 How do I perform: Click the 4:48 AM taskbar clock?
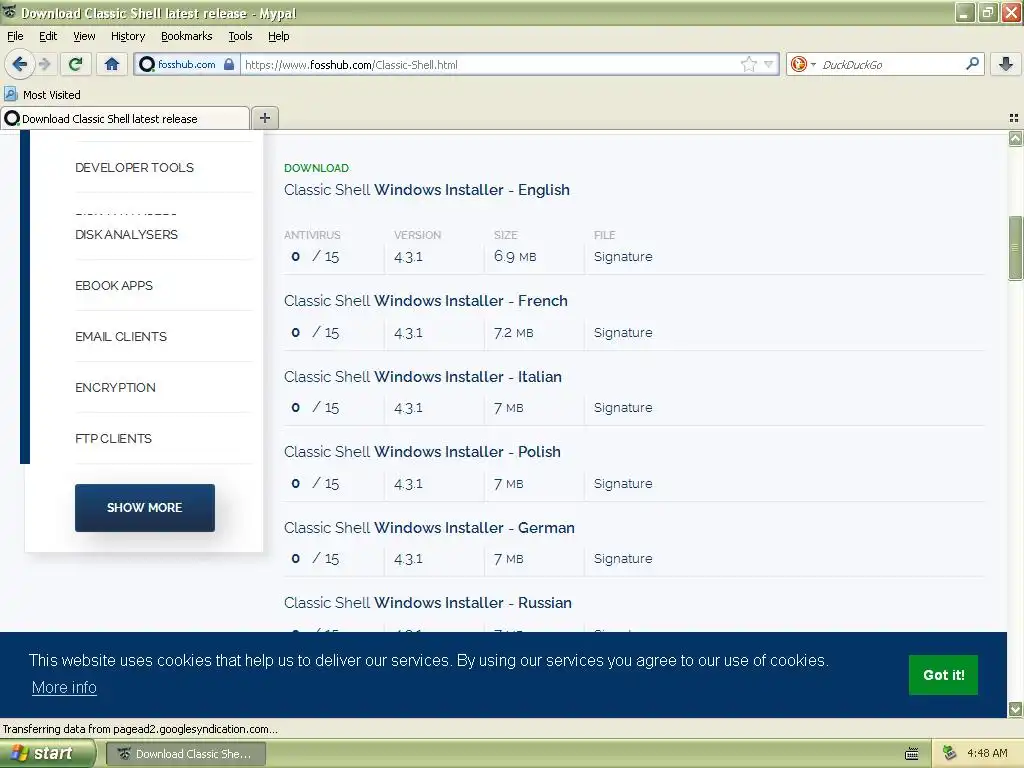[987, 753]
